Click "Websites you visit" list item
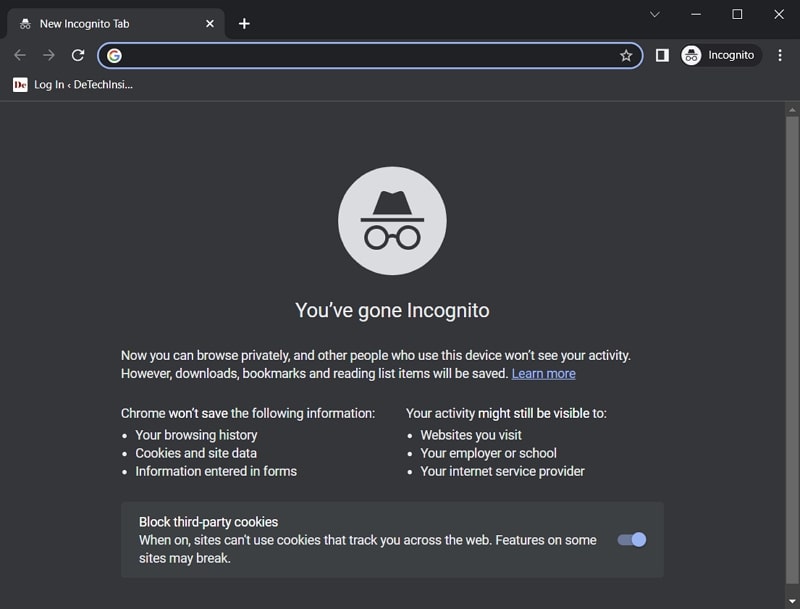The height and width of the screenshot is (609, 800). (470, 435)
